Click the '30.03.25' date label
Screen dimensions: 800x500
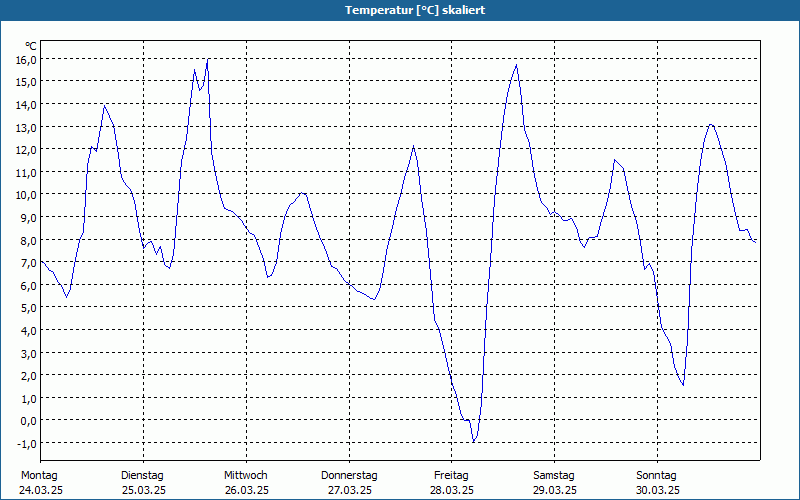[658, 490]
